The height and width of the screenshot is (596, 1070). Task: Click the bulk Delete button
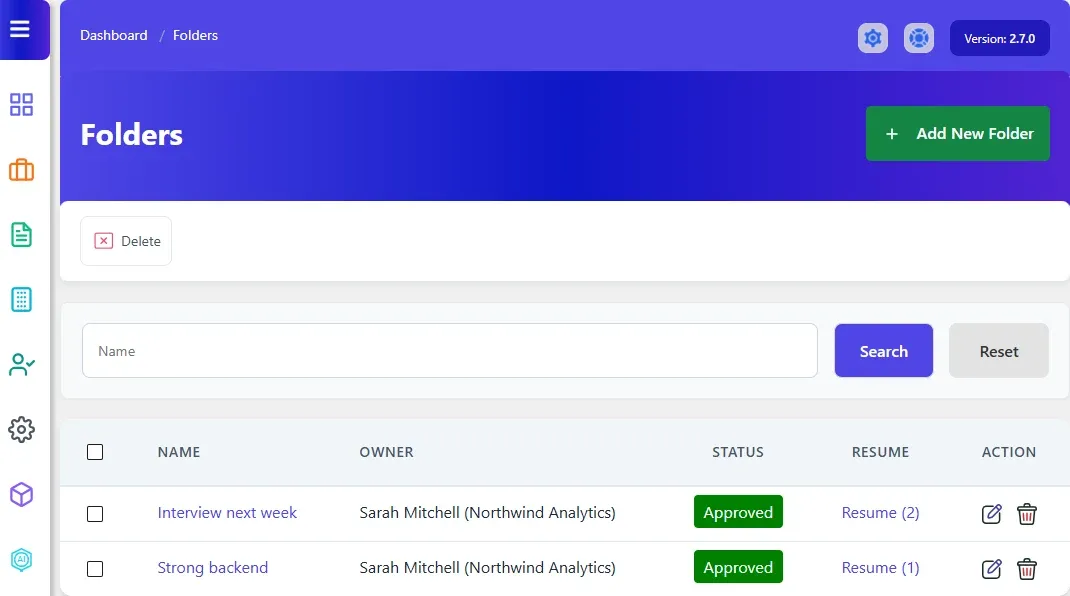click(x=126, y=241)
